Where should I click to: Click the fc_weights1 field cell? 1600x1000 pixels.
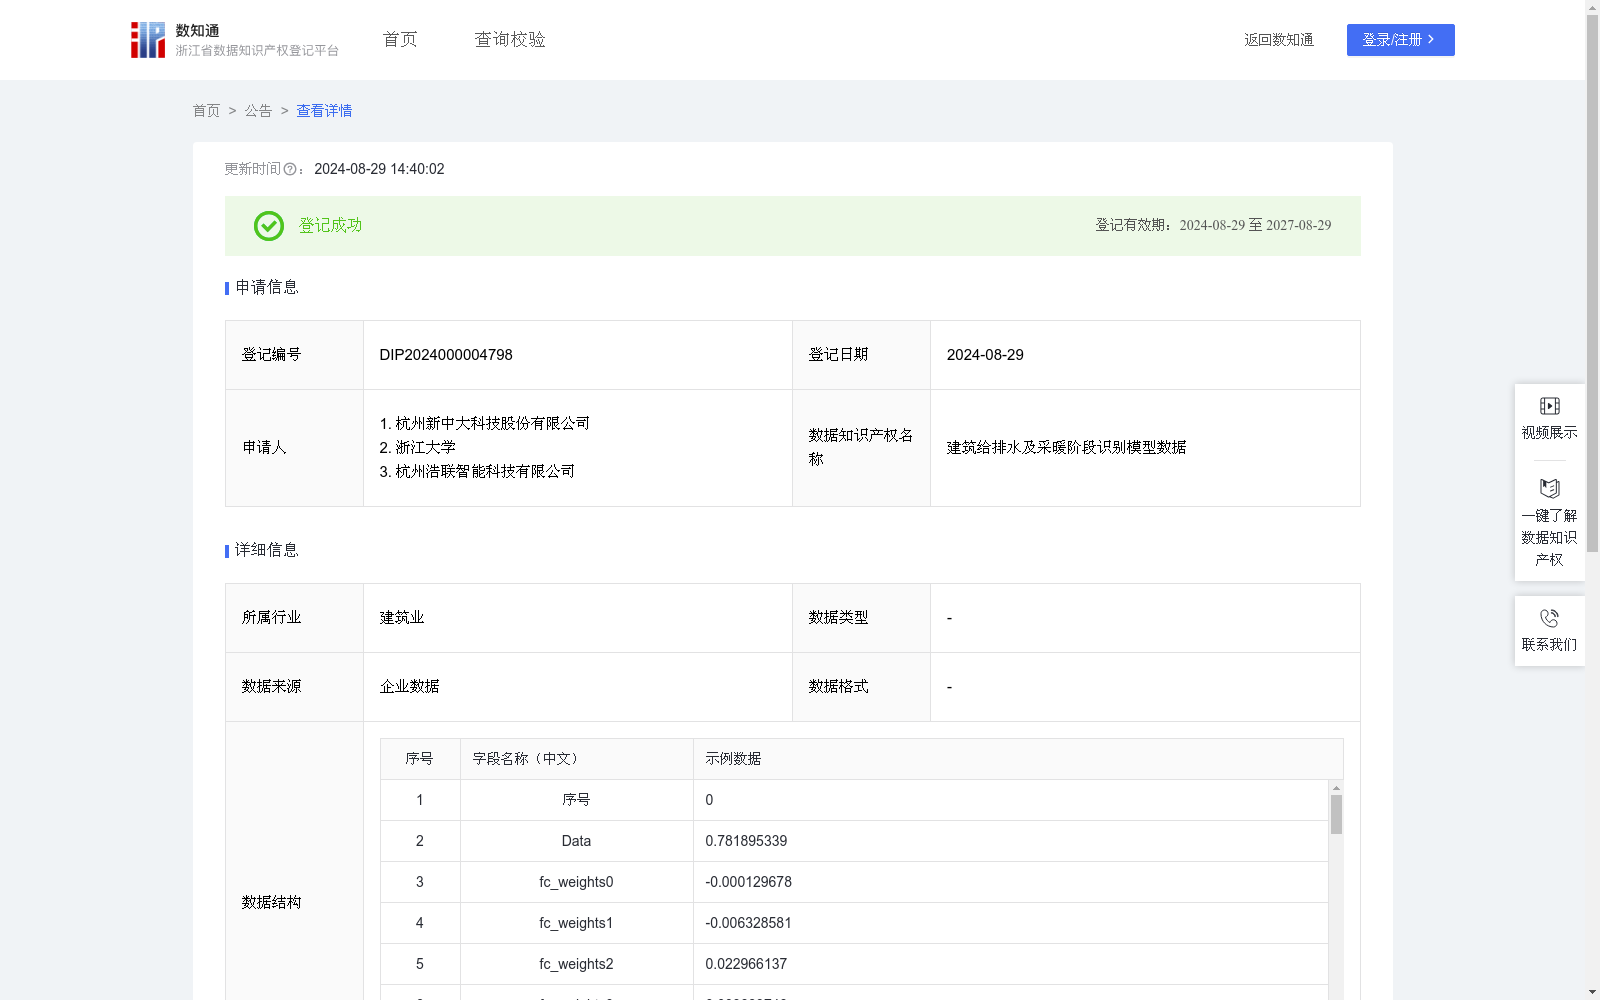point(576,923)
